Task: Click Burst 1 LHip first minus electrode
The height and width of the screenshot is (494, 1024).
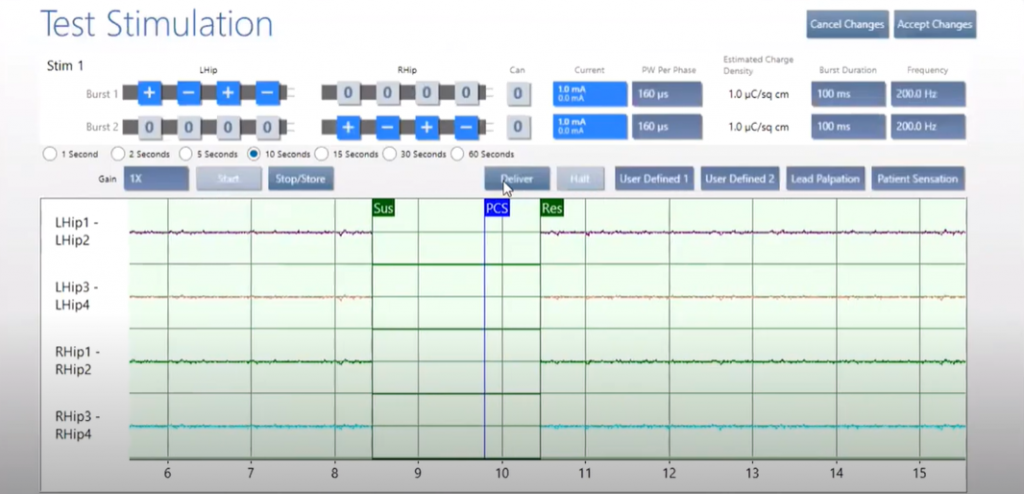Action: tap(189, 94)
